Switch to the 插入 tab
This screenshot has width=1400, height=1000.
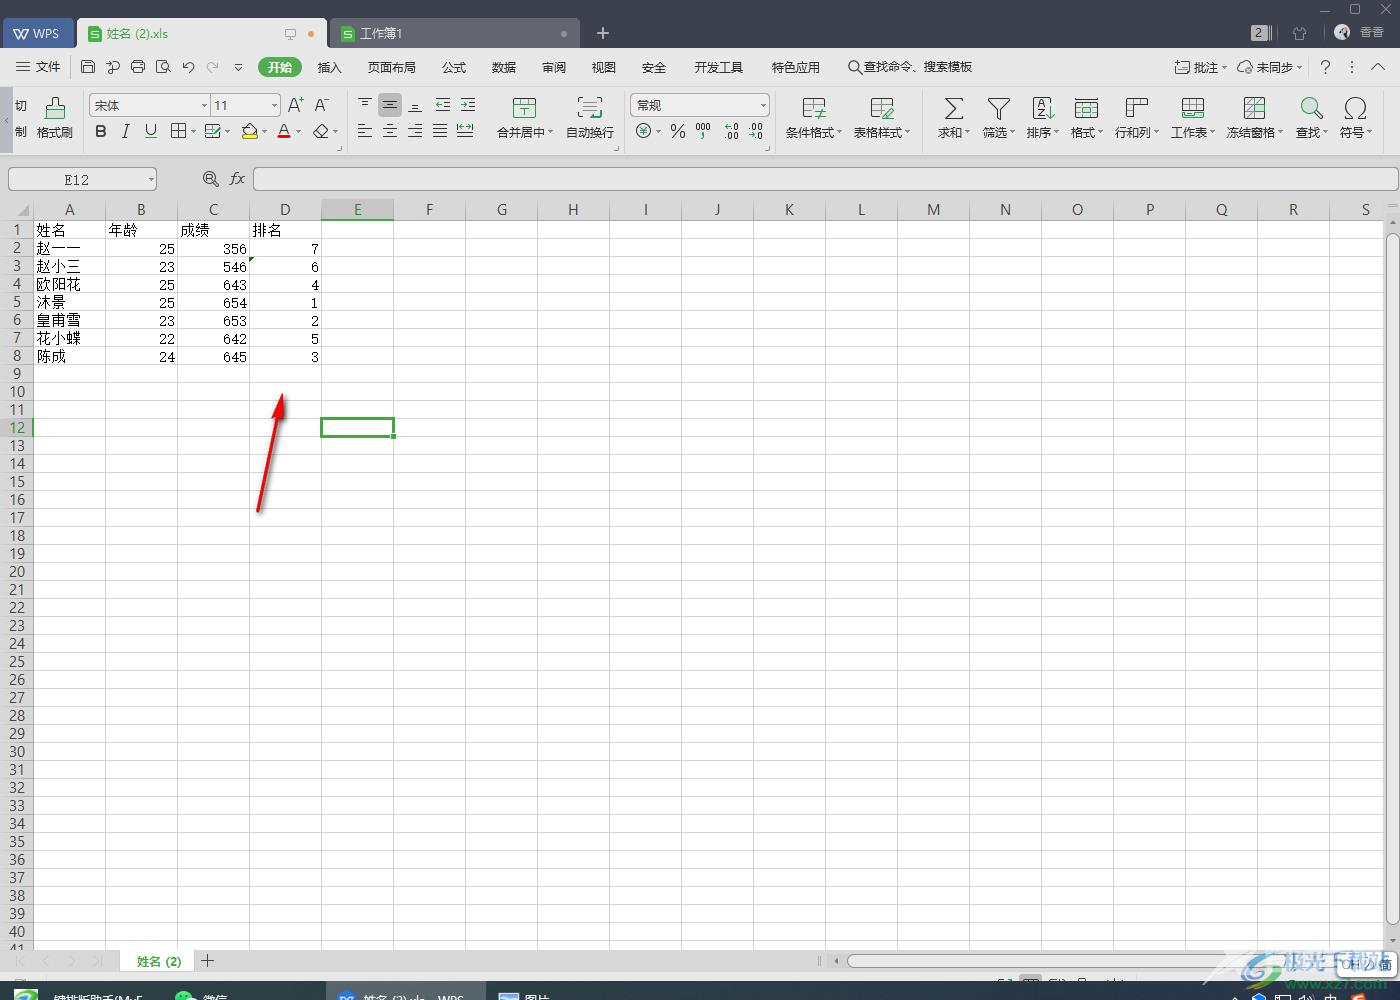point(329,67)
